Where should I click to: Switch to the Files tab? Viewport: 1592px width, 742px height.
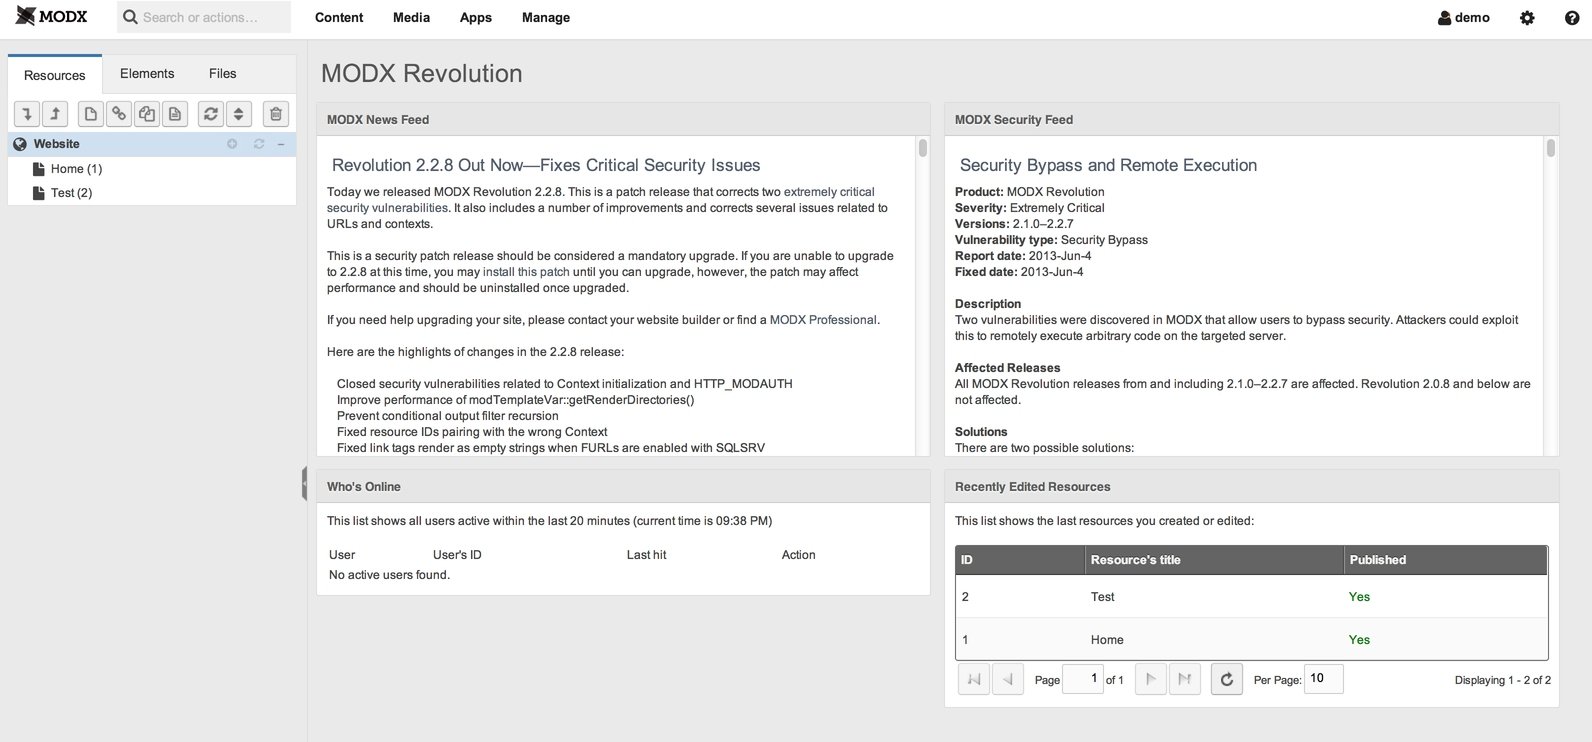pyautogui.click(x=223, y=74)
